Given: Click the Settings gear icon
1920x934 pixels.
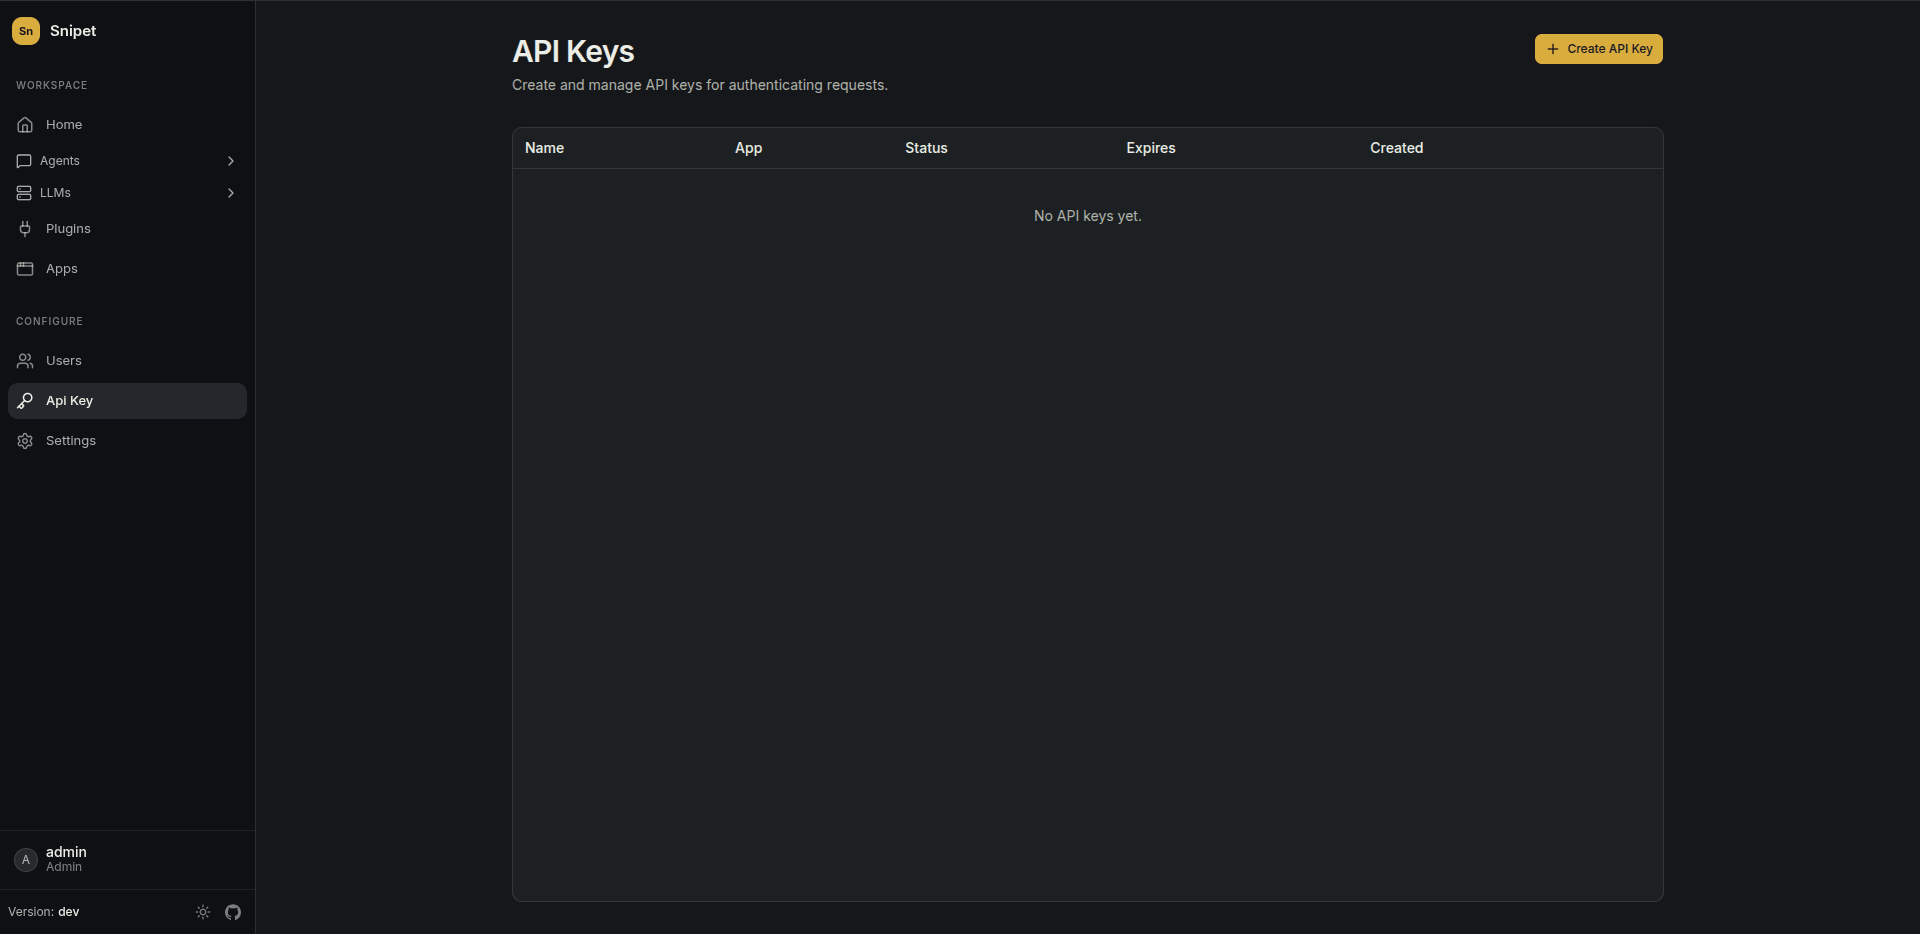Looking at the screenshot, I should pos(25,441).
